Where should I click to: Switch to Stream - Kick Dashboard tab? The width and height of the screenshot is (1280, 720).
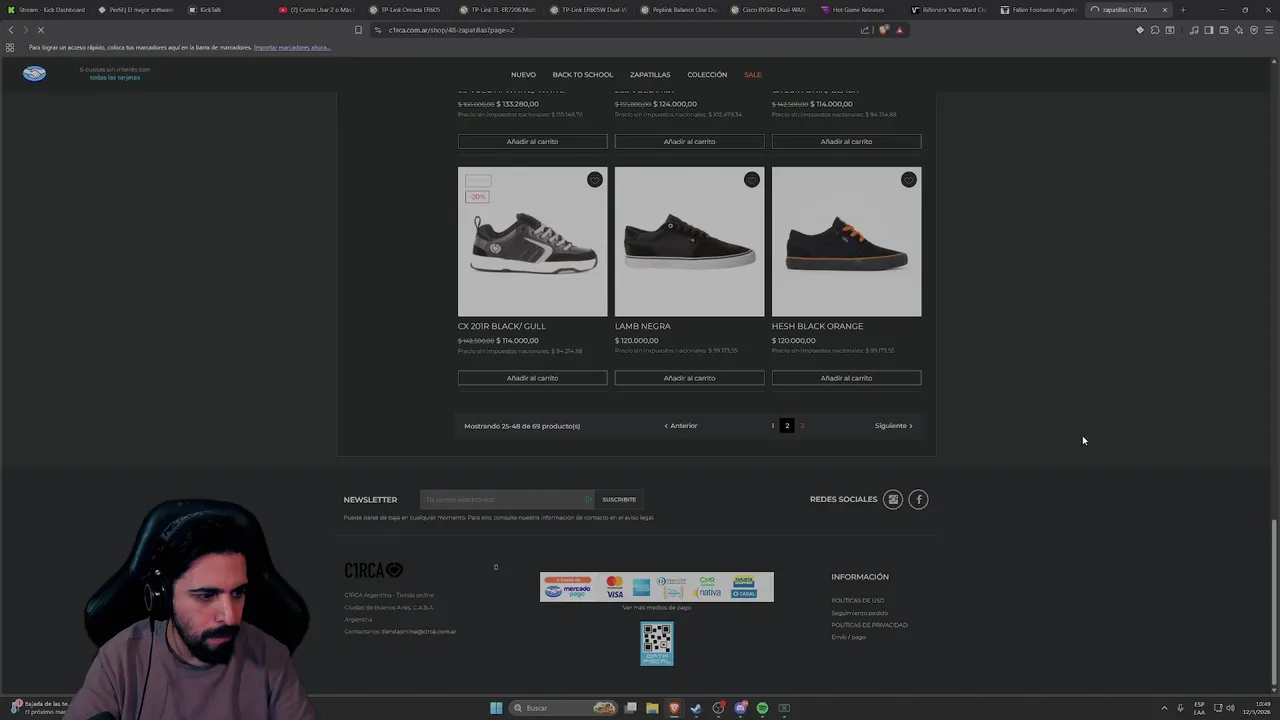pyautogui.click(x=45, y=10)
